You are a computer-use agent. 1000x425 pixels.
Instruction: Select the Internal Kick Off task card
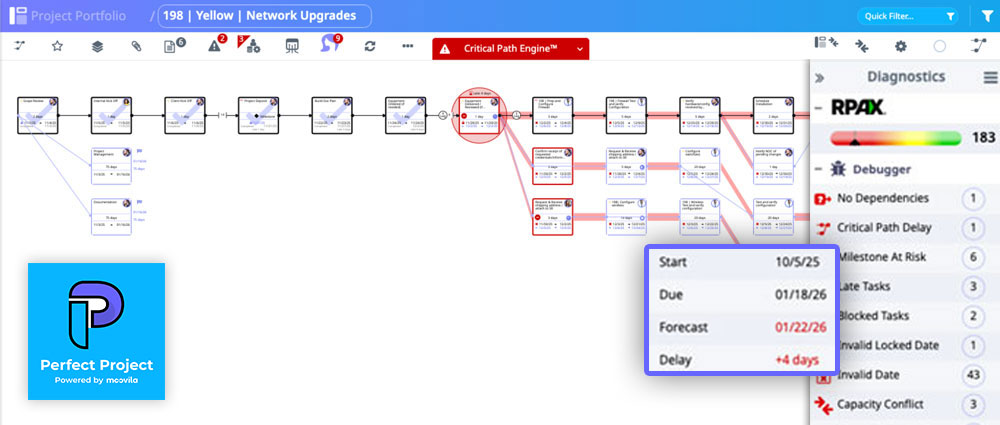[x=111, y=116]
